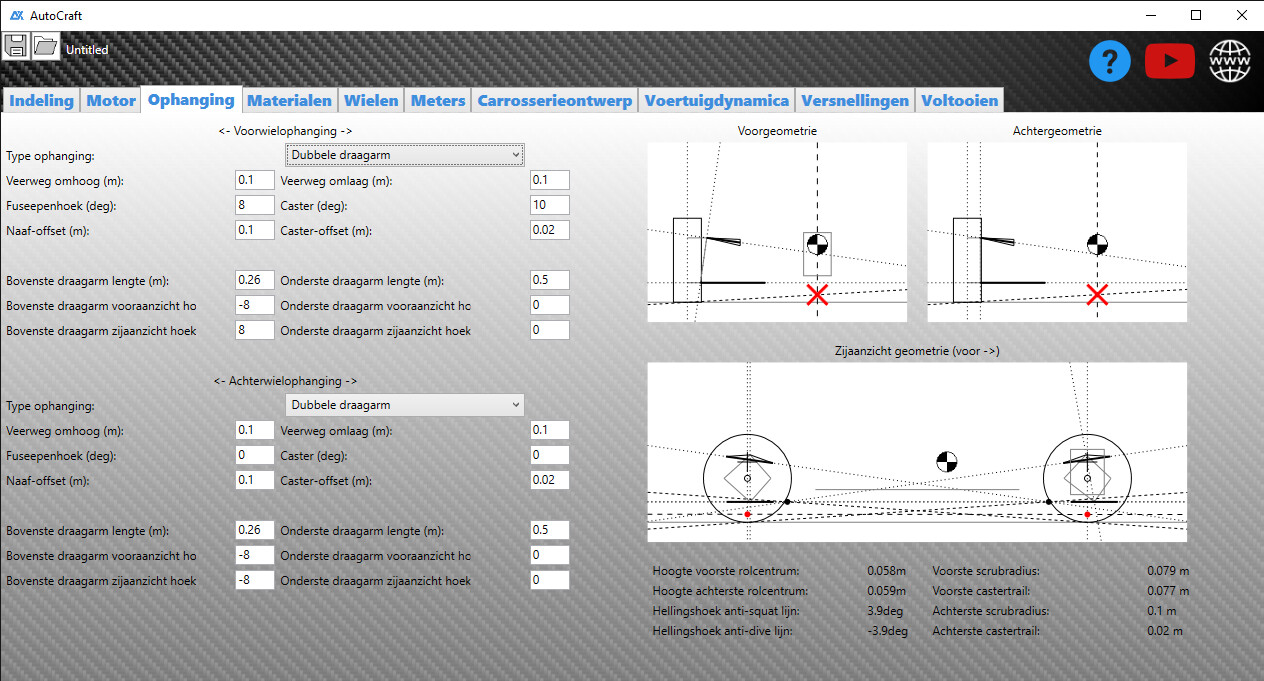Click the Zijaanzicht geometrie side view diagram
1264x681 pixels.
[917, 452]
